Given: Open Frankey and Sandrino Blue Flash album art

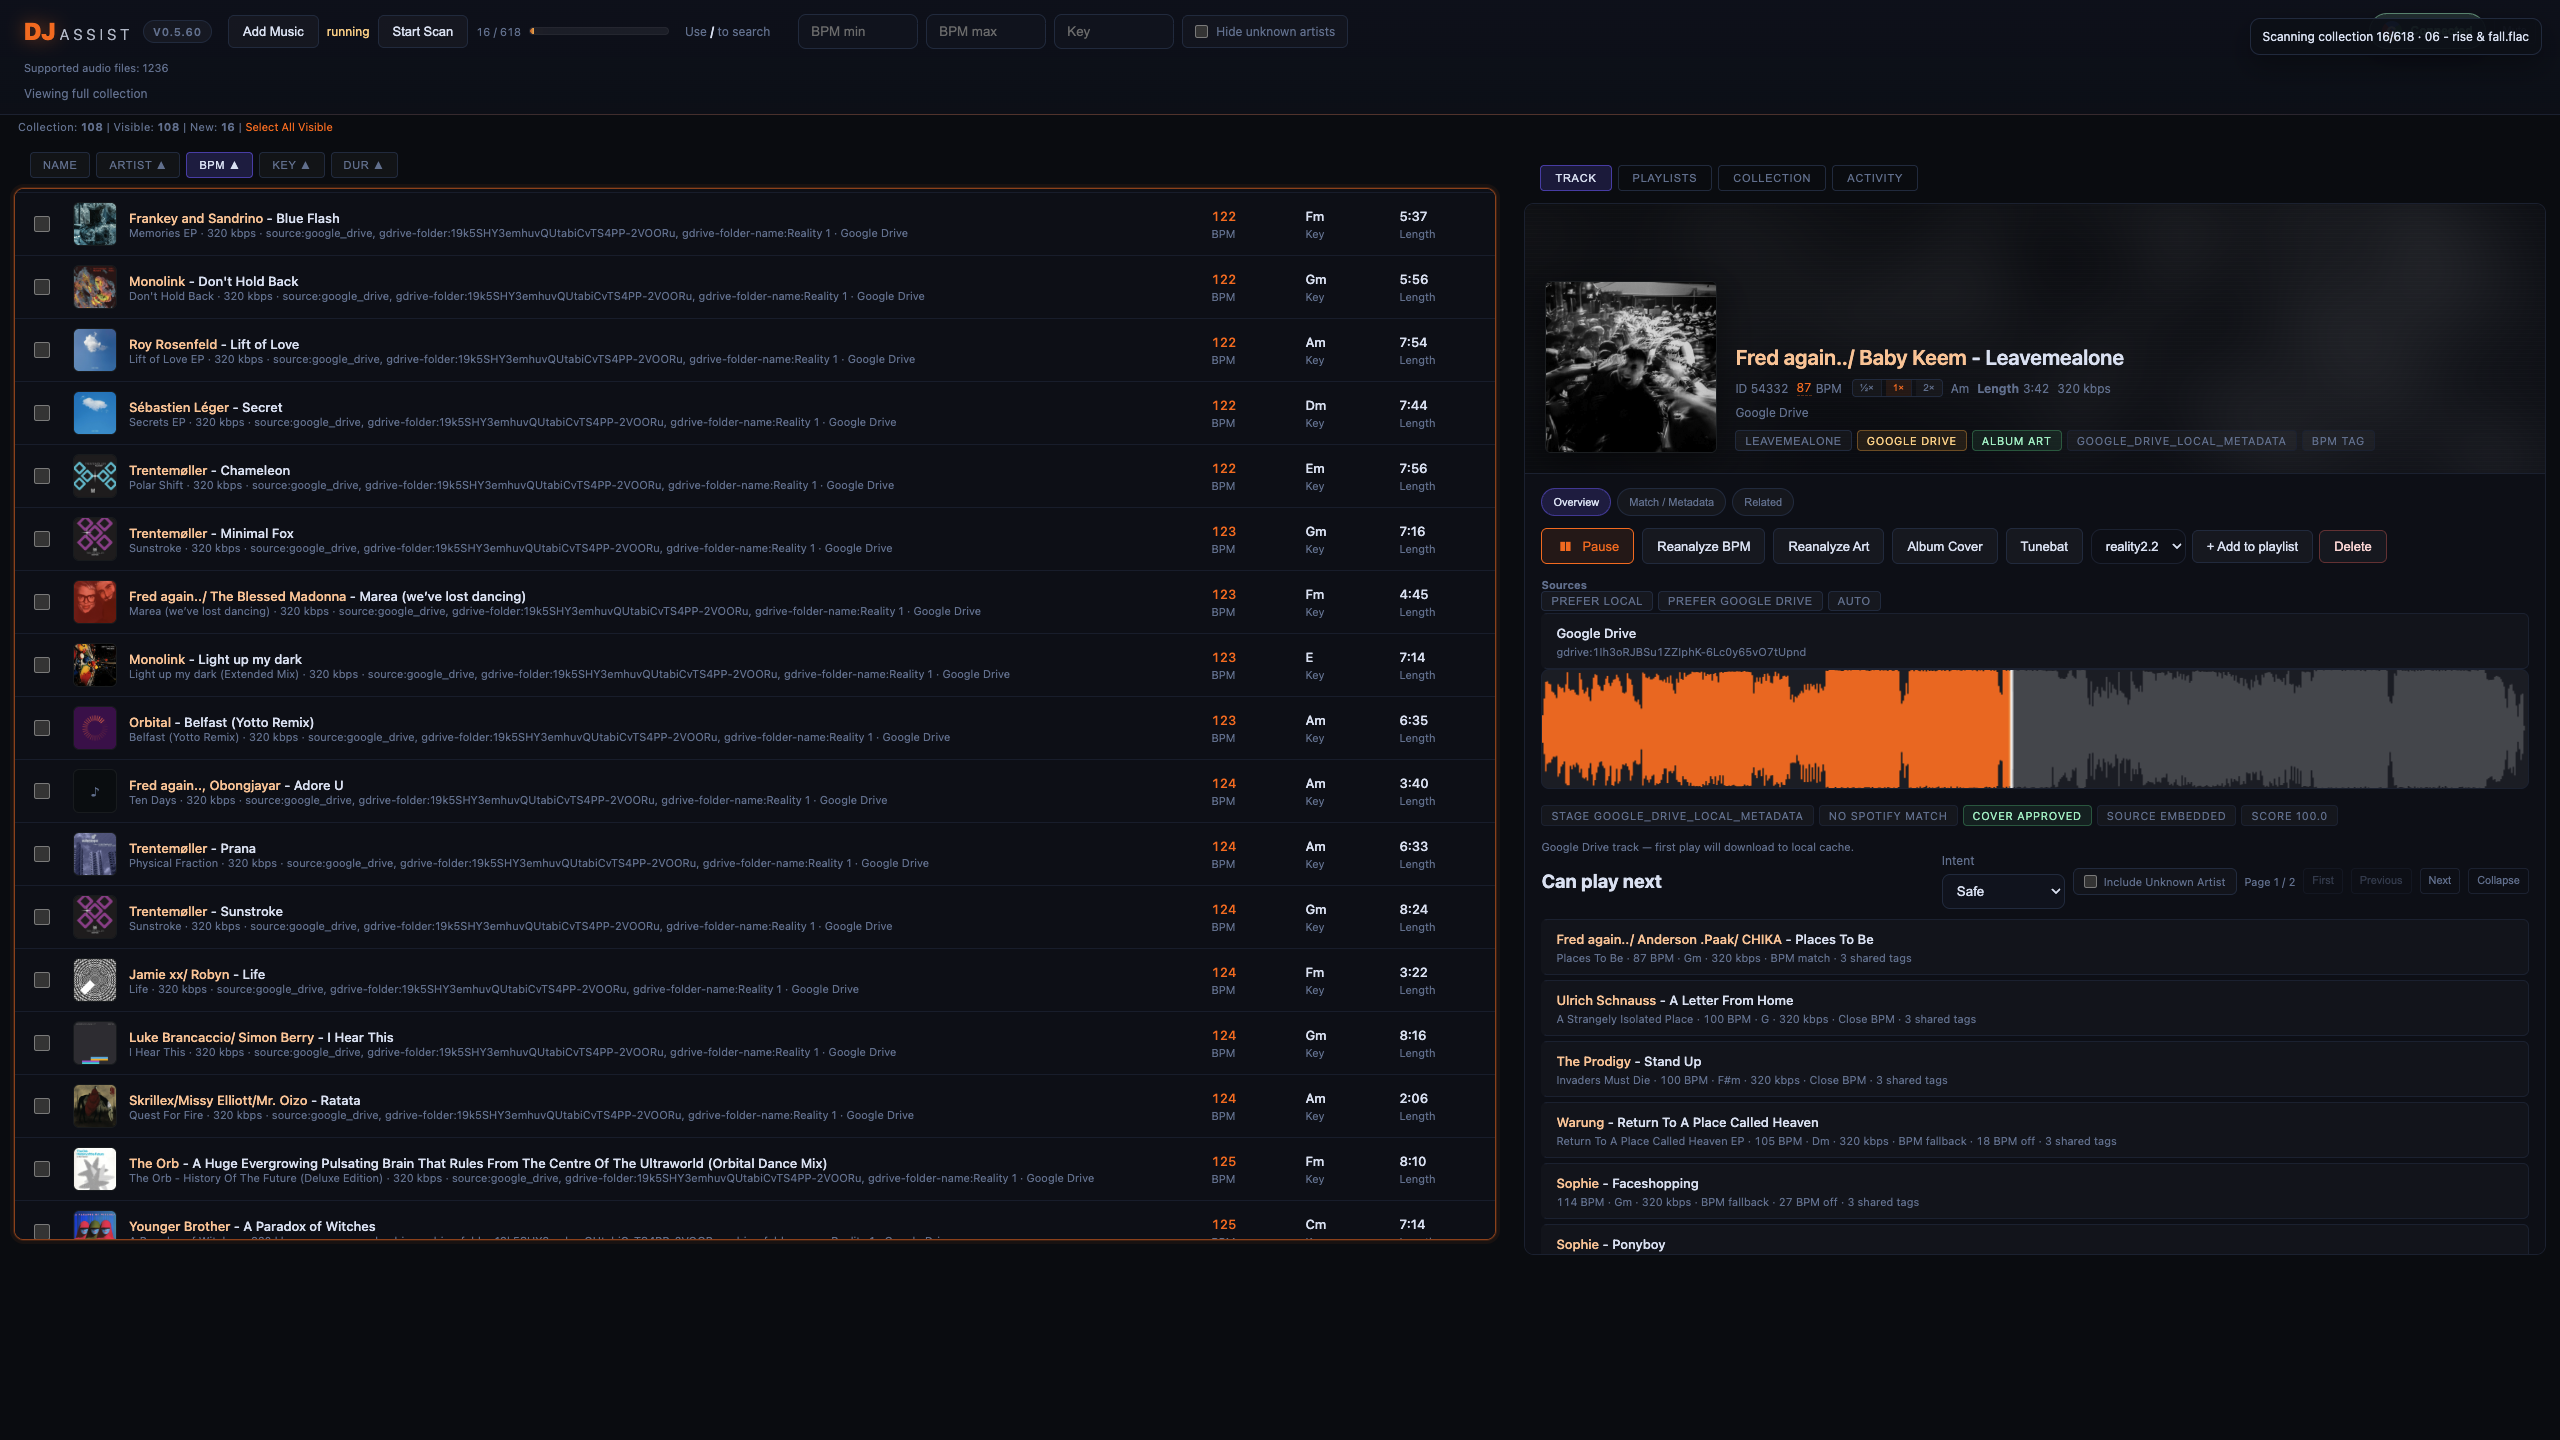Looking at the screenshot, I should [x=95, y=224].
